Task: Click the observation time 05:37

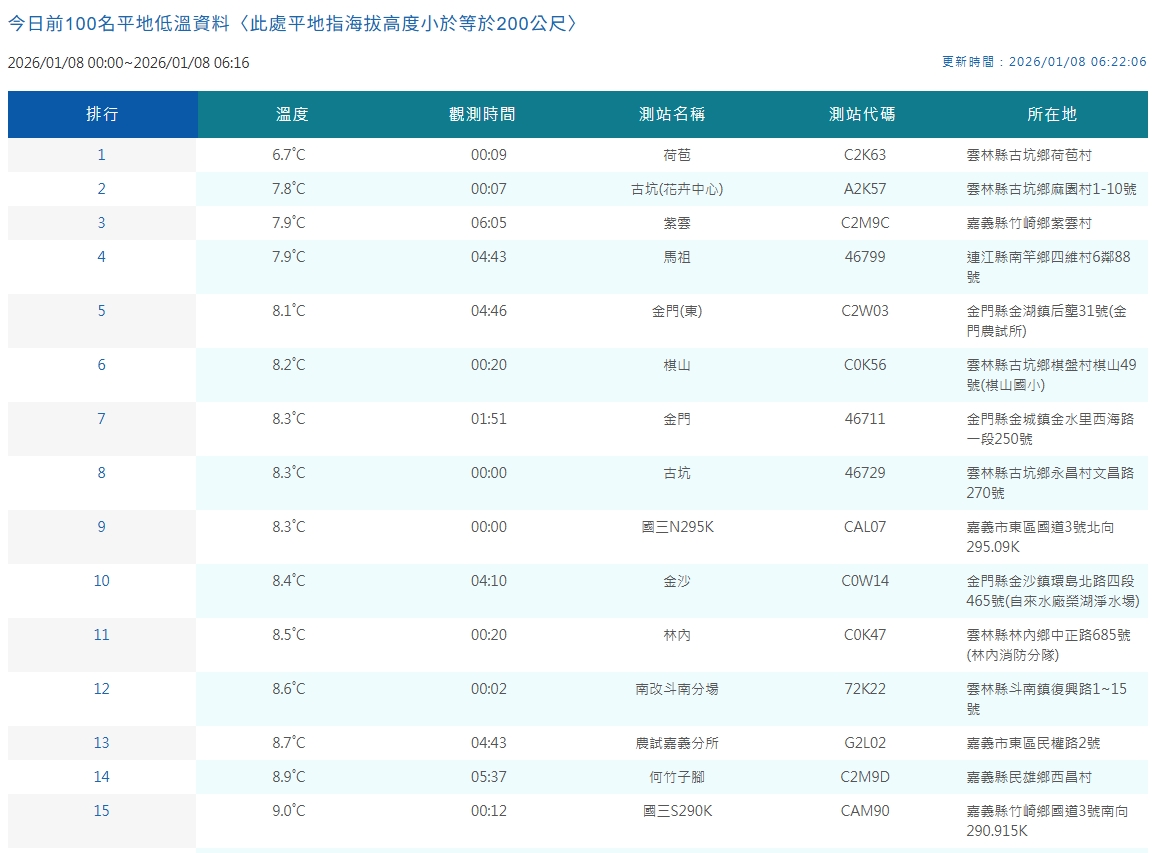Action: click(x=489, y=777)
